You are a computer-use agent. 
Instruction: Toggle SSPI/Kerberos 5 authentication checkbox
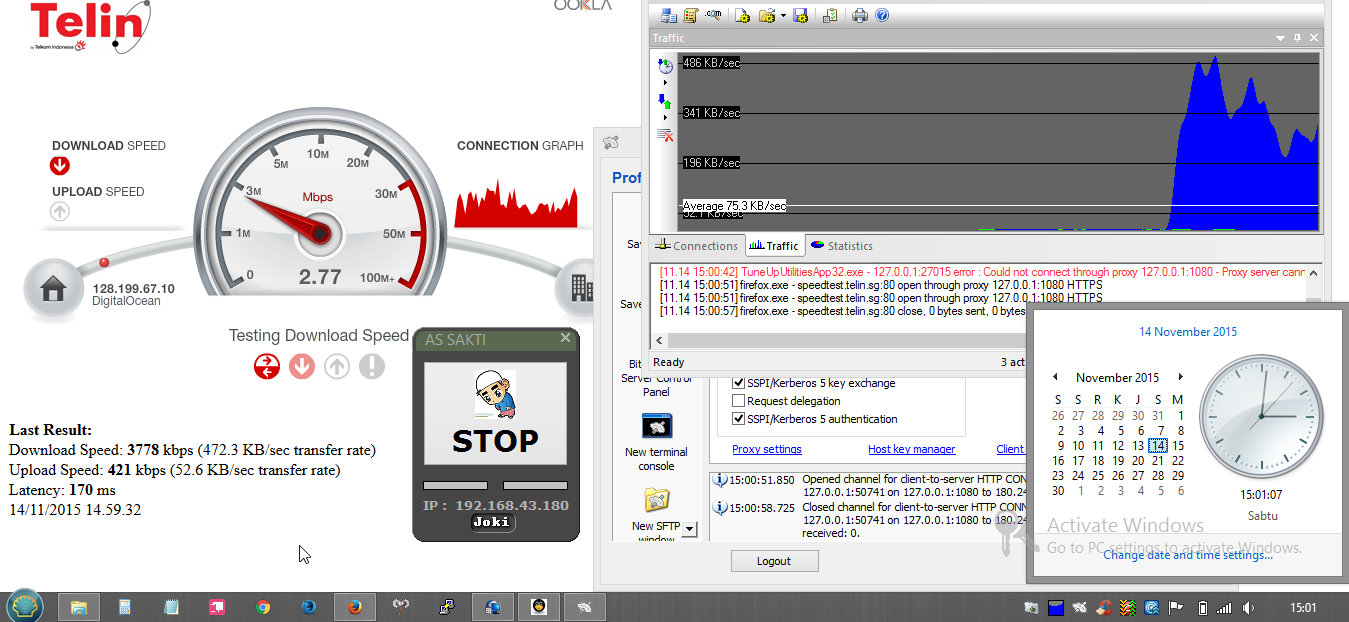739,419
